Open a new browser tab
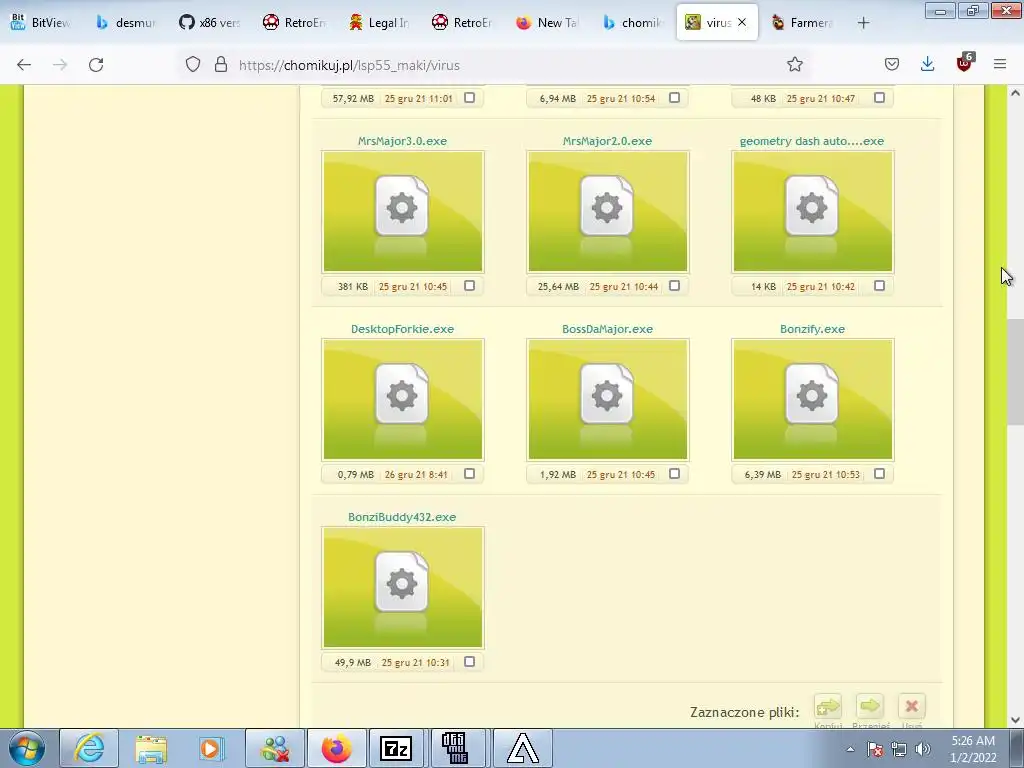Screen dimensions: 1024x768 pos(863,23)
